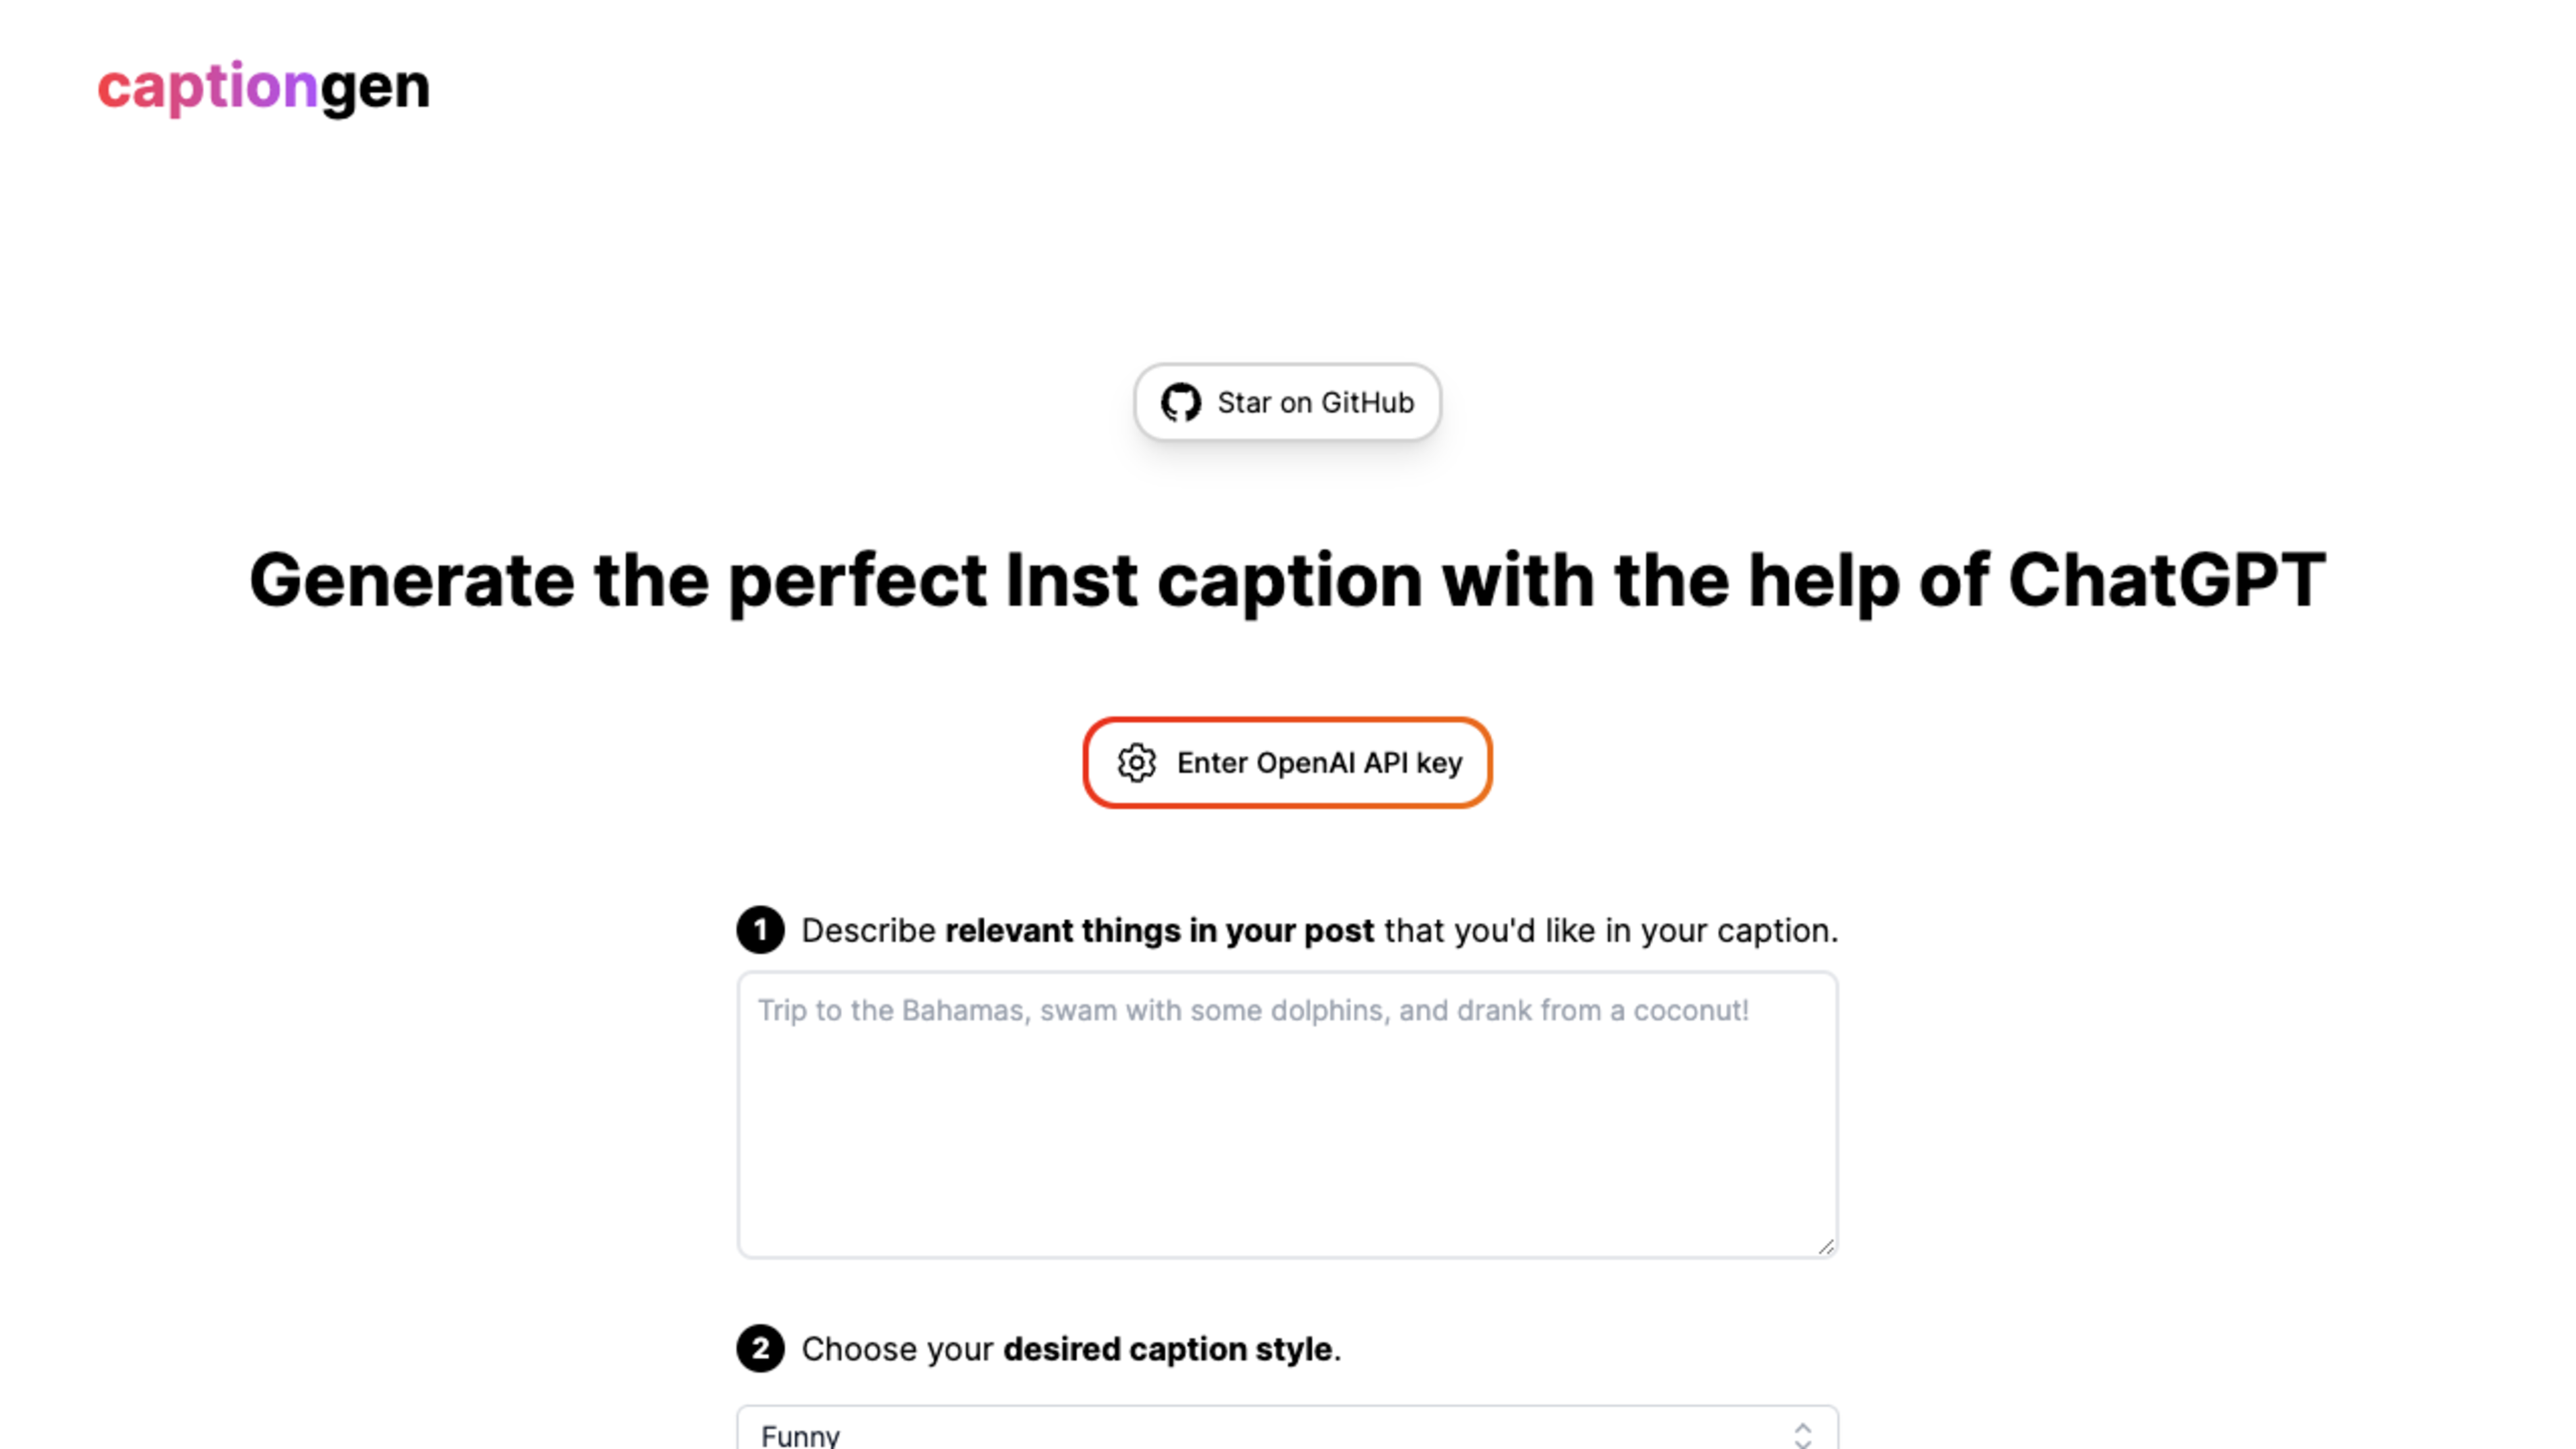
Task: Click the 'relevant things in your post' label
Action: pyautogui.click(x=1159, y=931)
